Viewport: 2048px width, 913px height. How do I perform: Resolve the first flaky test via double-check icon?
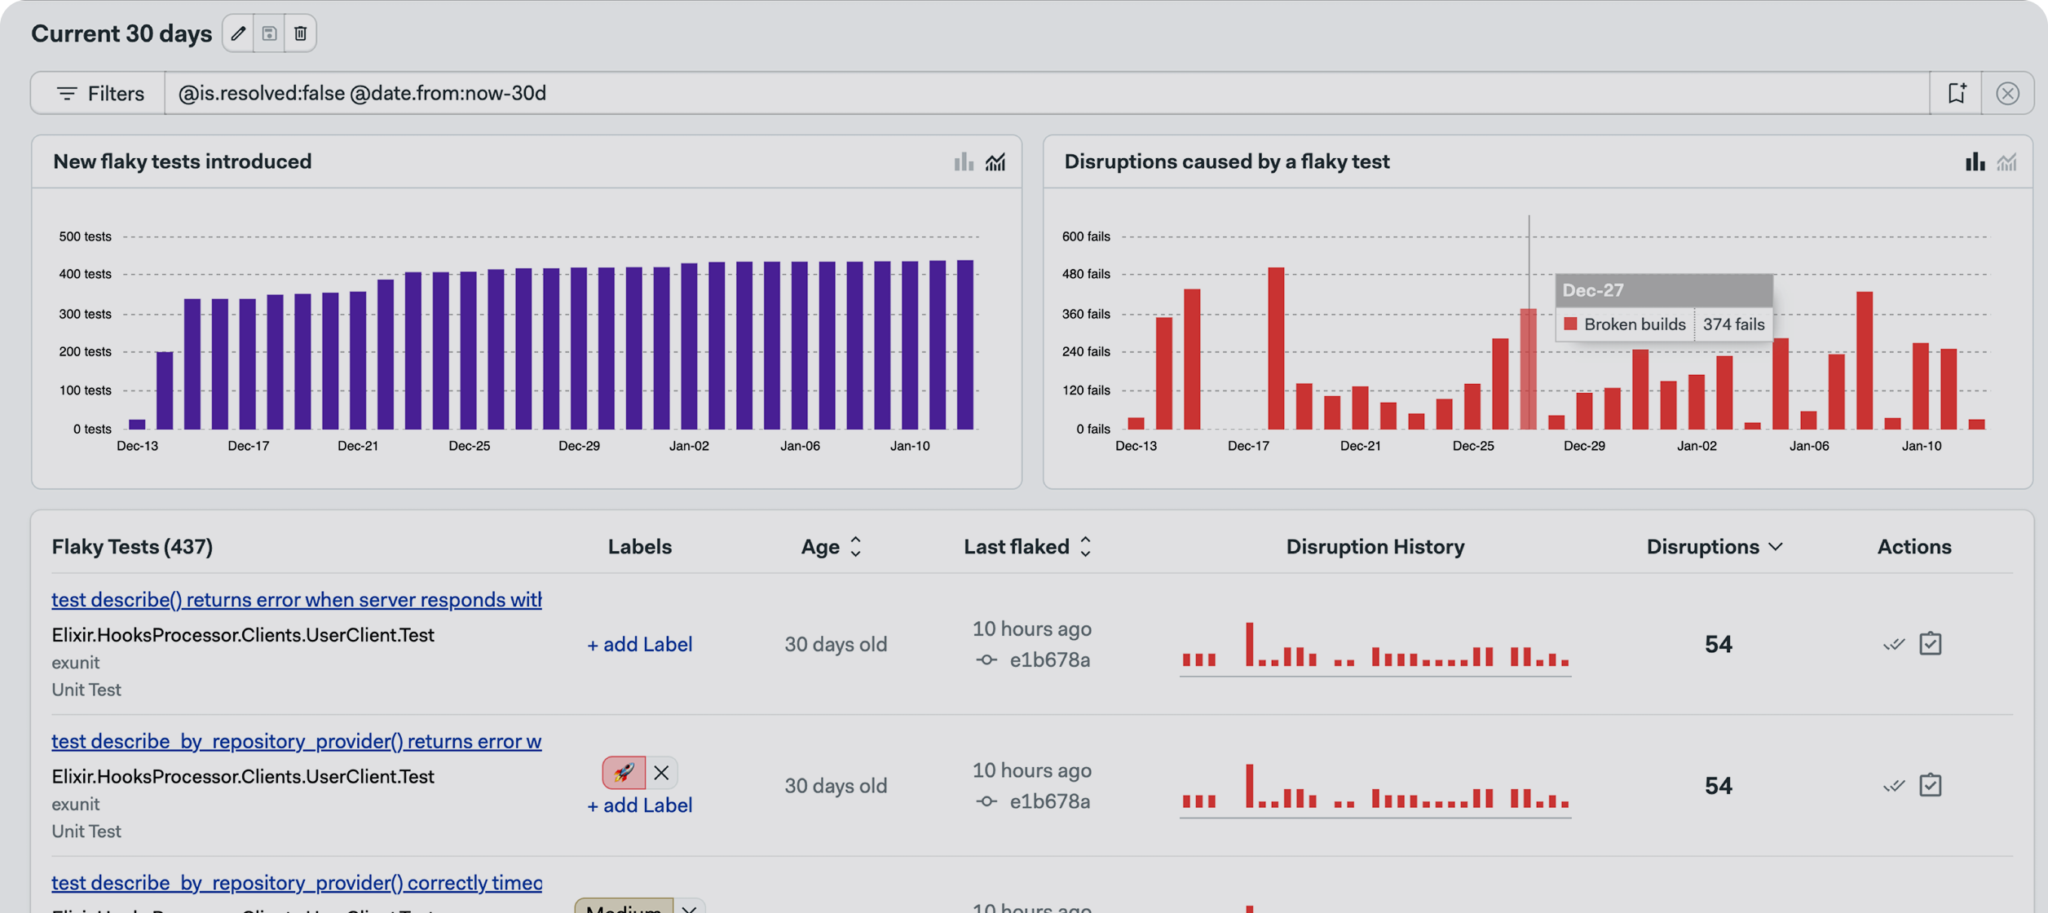tap(1893, 645)
